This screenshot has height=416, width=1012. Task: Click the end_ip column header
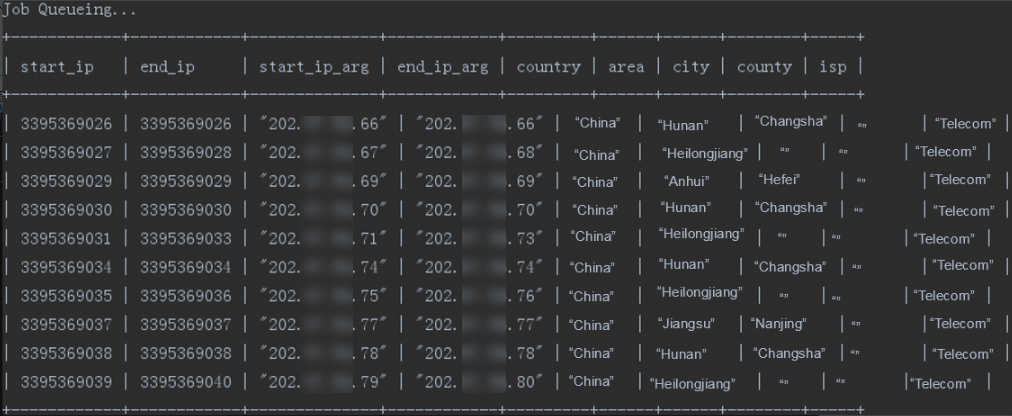[x=167, y=67]
